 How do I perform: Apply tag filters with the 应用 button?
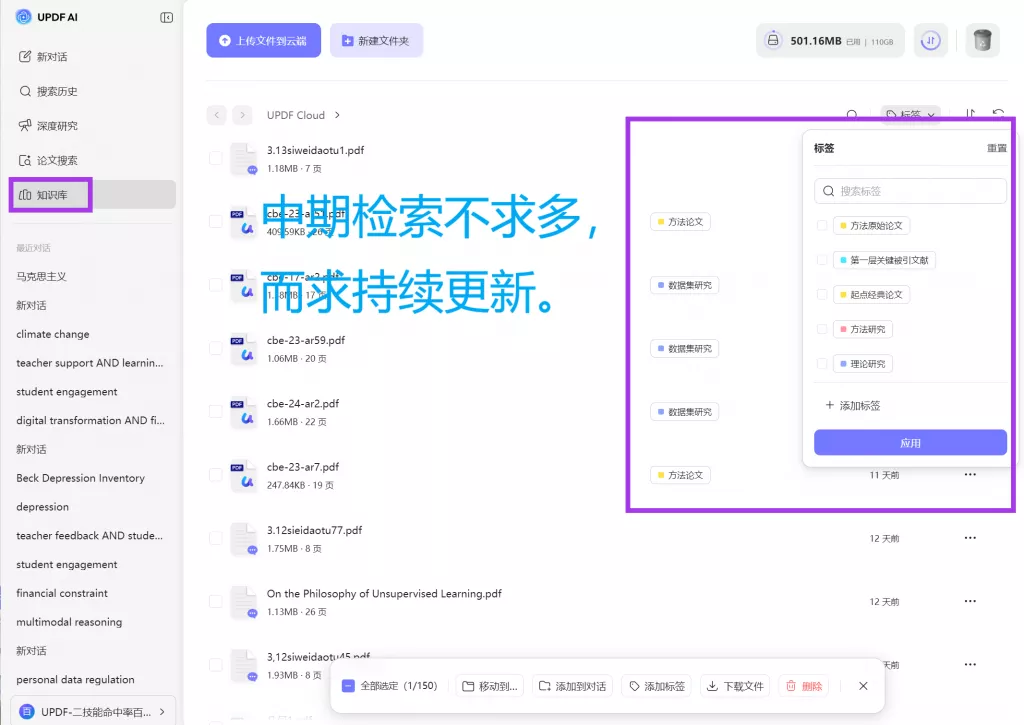pos(910,442)
